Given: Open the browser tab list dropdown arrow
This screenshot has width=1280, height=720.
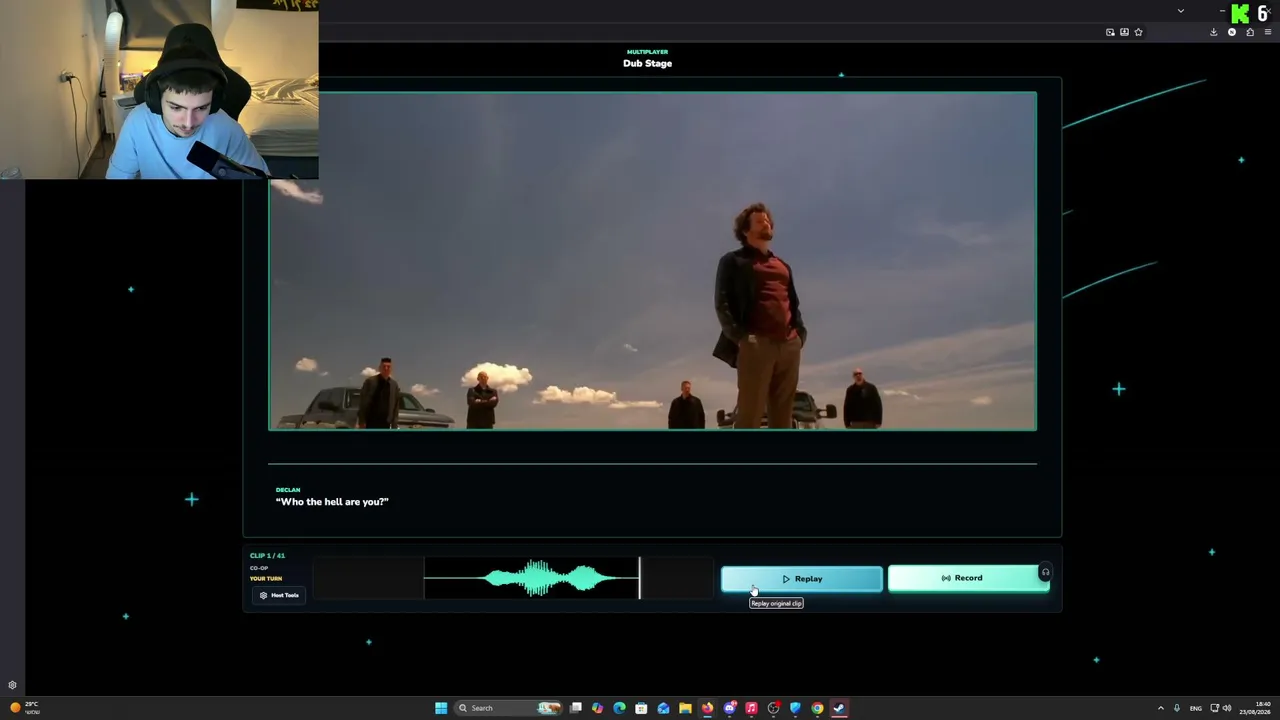Looking at the screenshot, I should 1181,11.
